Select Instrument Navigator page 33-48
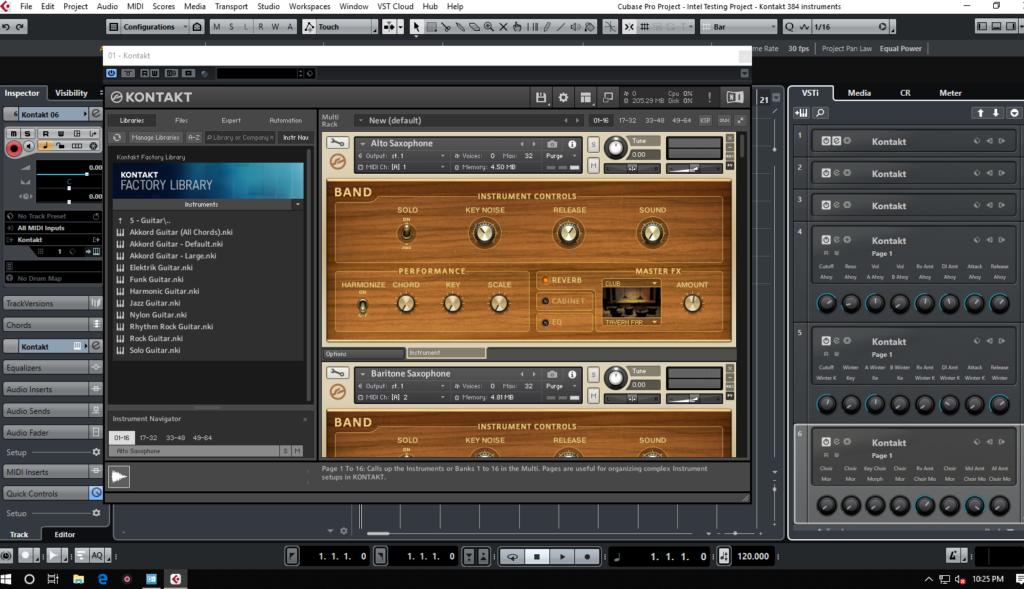Image resolution: width=1024 pixels, height=589 pixels. (x=175, y=438)
